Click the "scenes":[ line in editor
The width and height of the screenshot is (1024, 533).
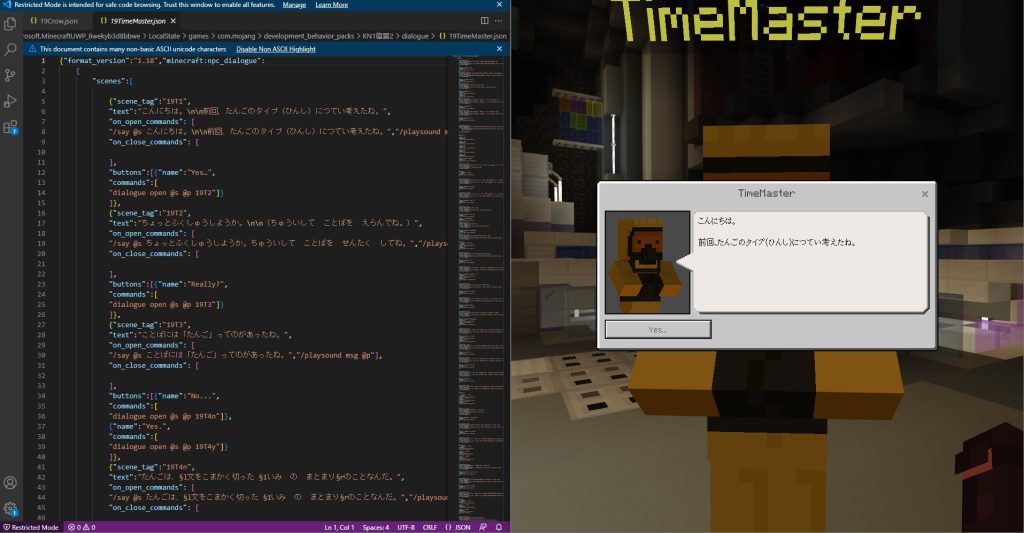pos(112,81)
